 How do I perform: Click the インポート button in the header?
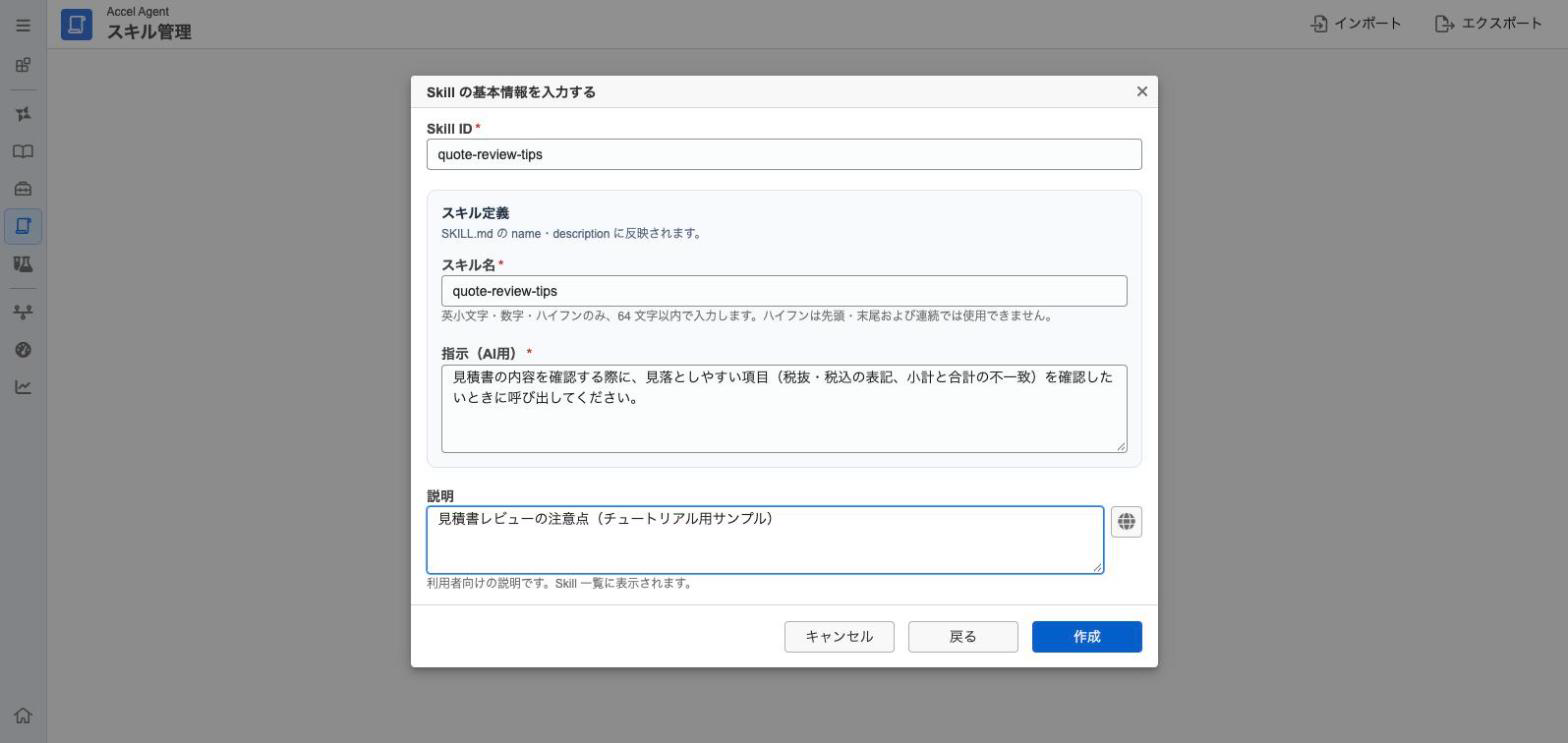pyautogui.click(x=1356, y=24)
